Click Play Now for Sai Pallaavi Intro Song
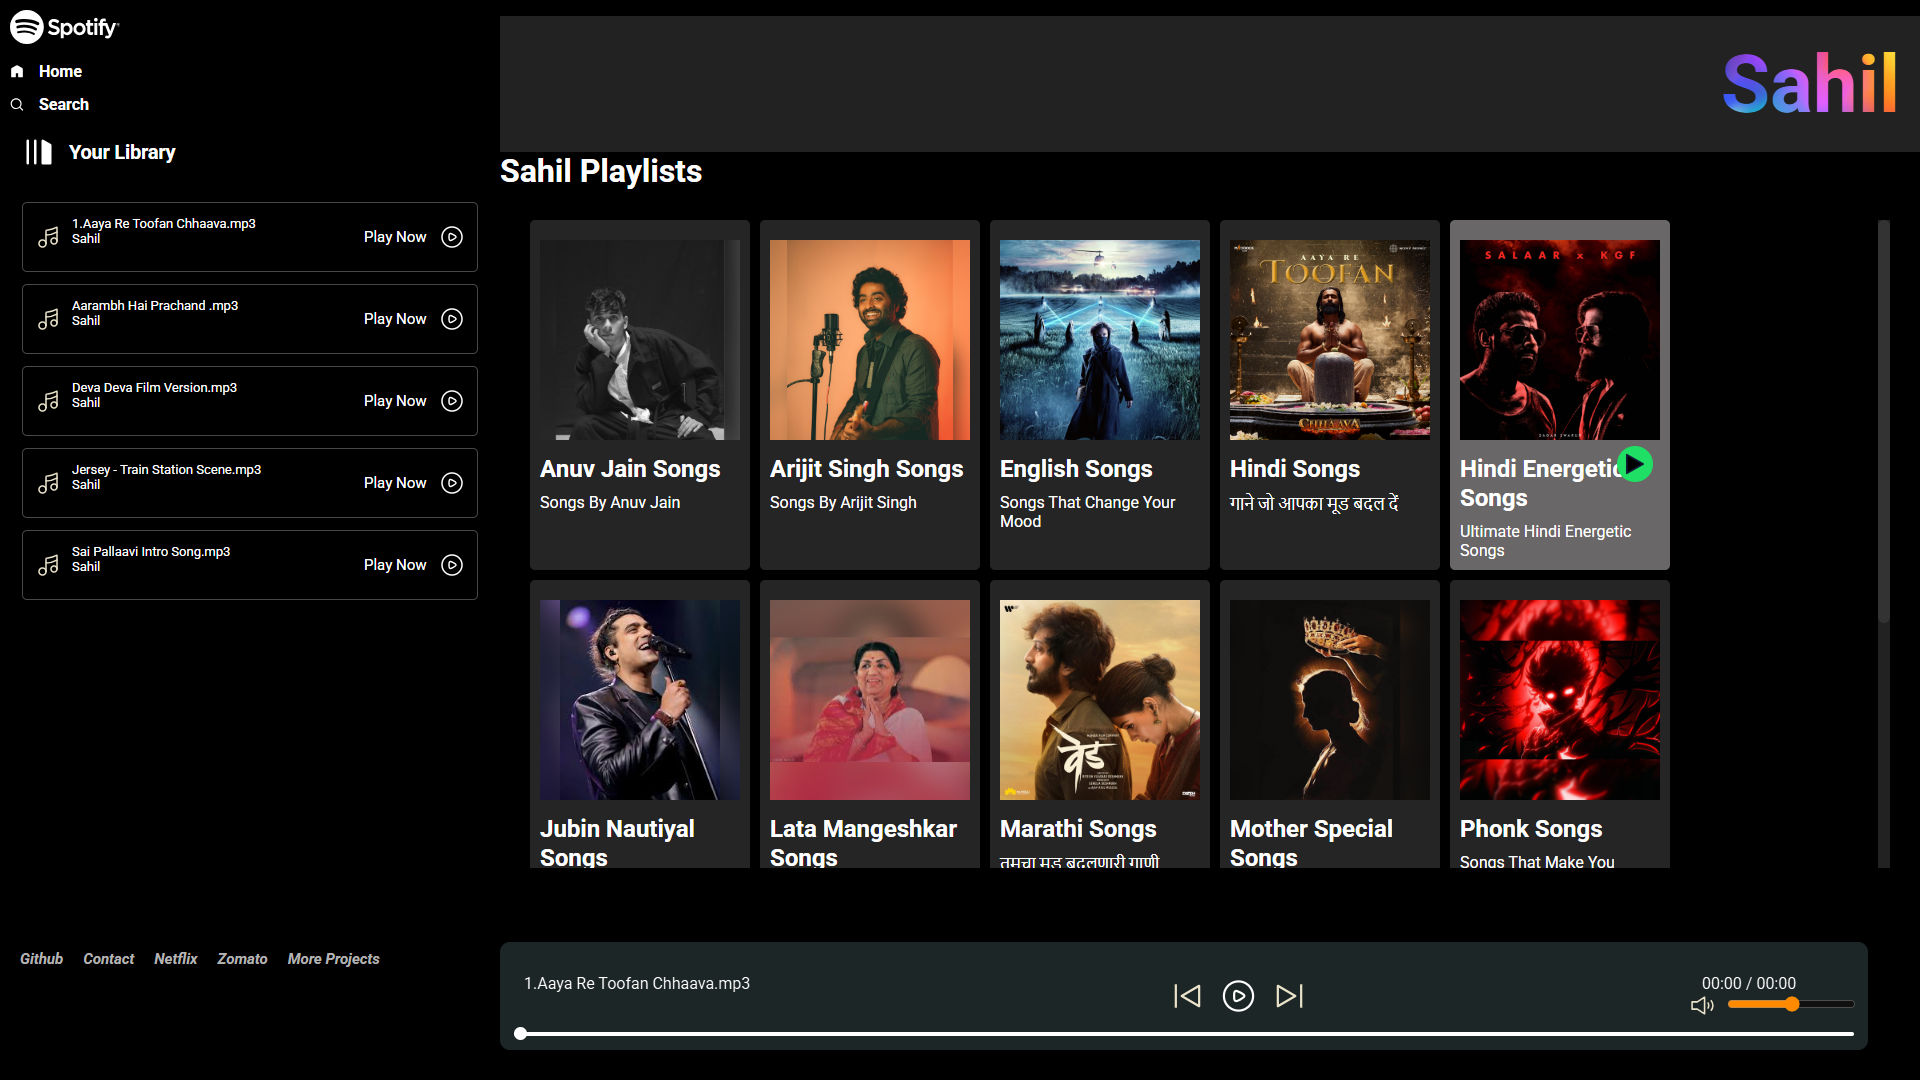 (395, 565)
